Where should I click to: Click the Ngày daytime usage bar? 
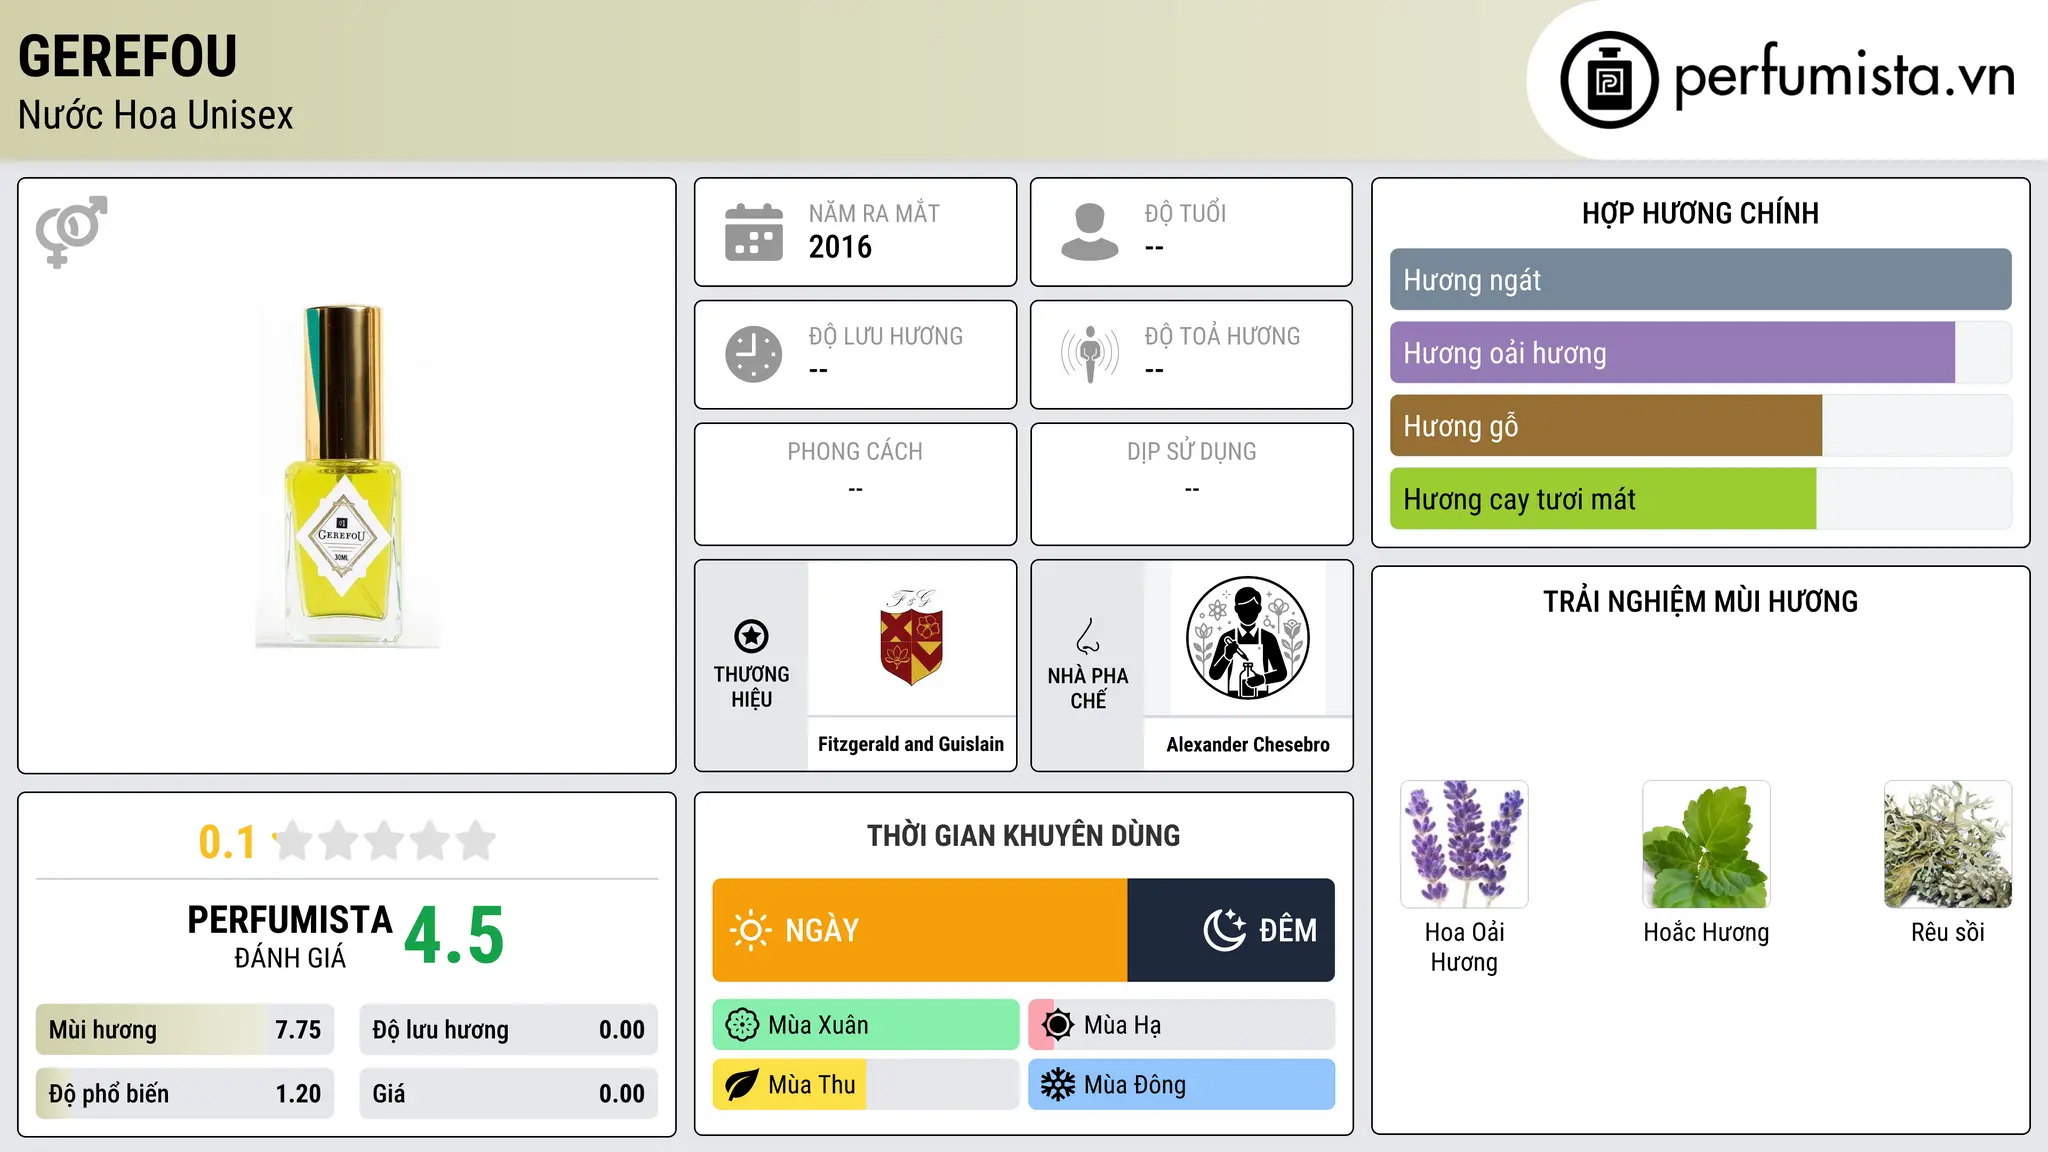click(920, 930)
